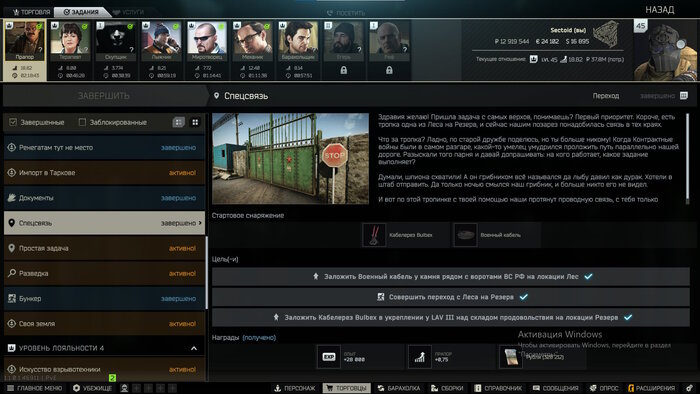The height and width of the screenshot is (394, 700).
Task: Open quest Разведка
Action: tap(104, 273)
